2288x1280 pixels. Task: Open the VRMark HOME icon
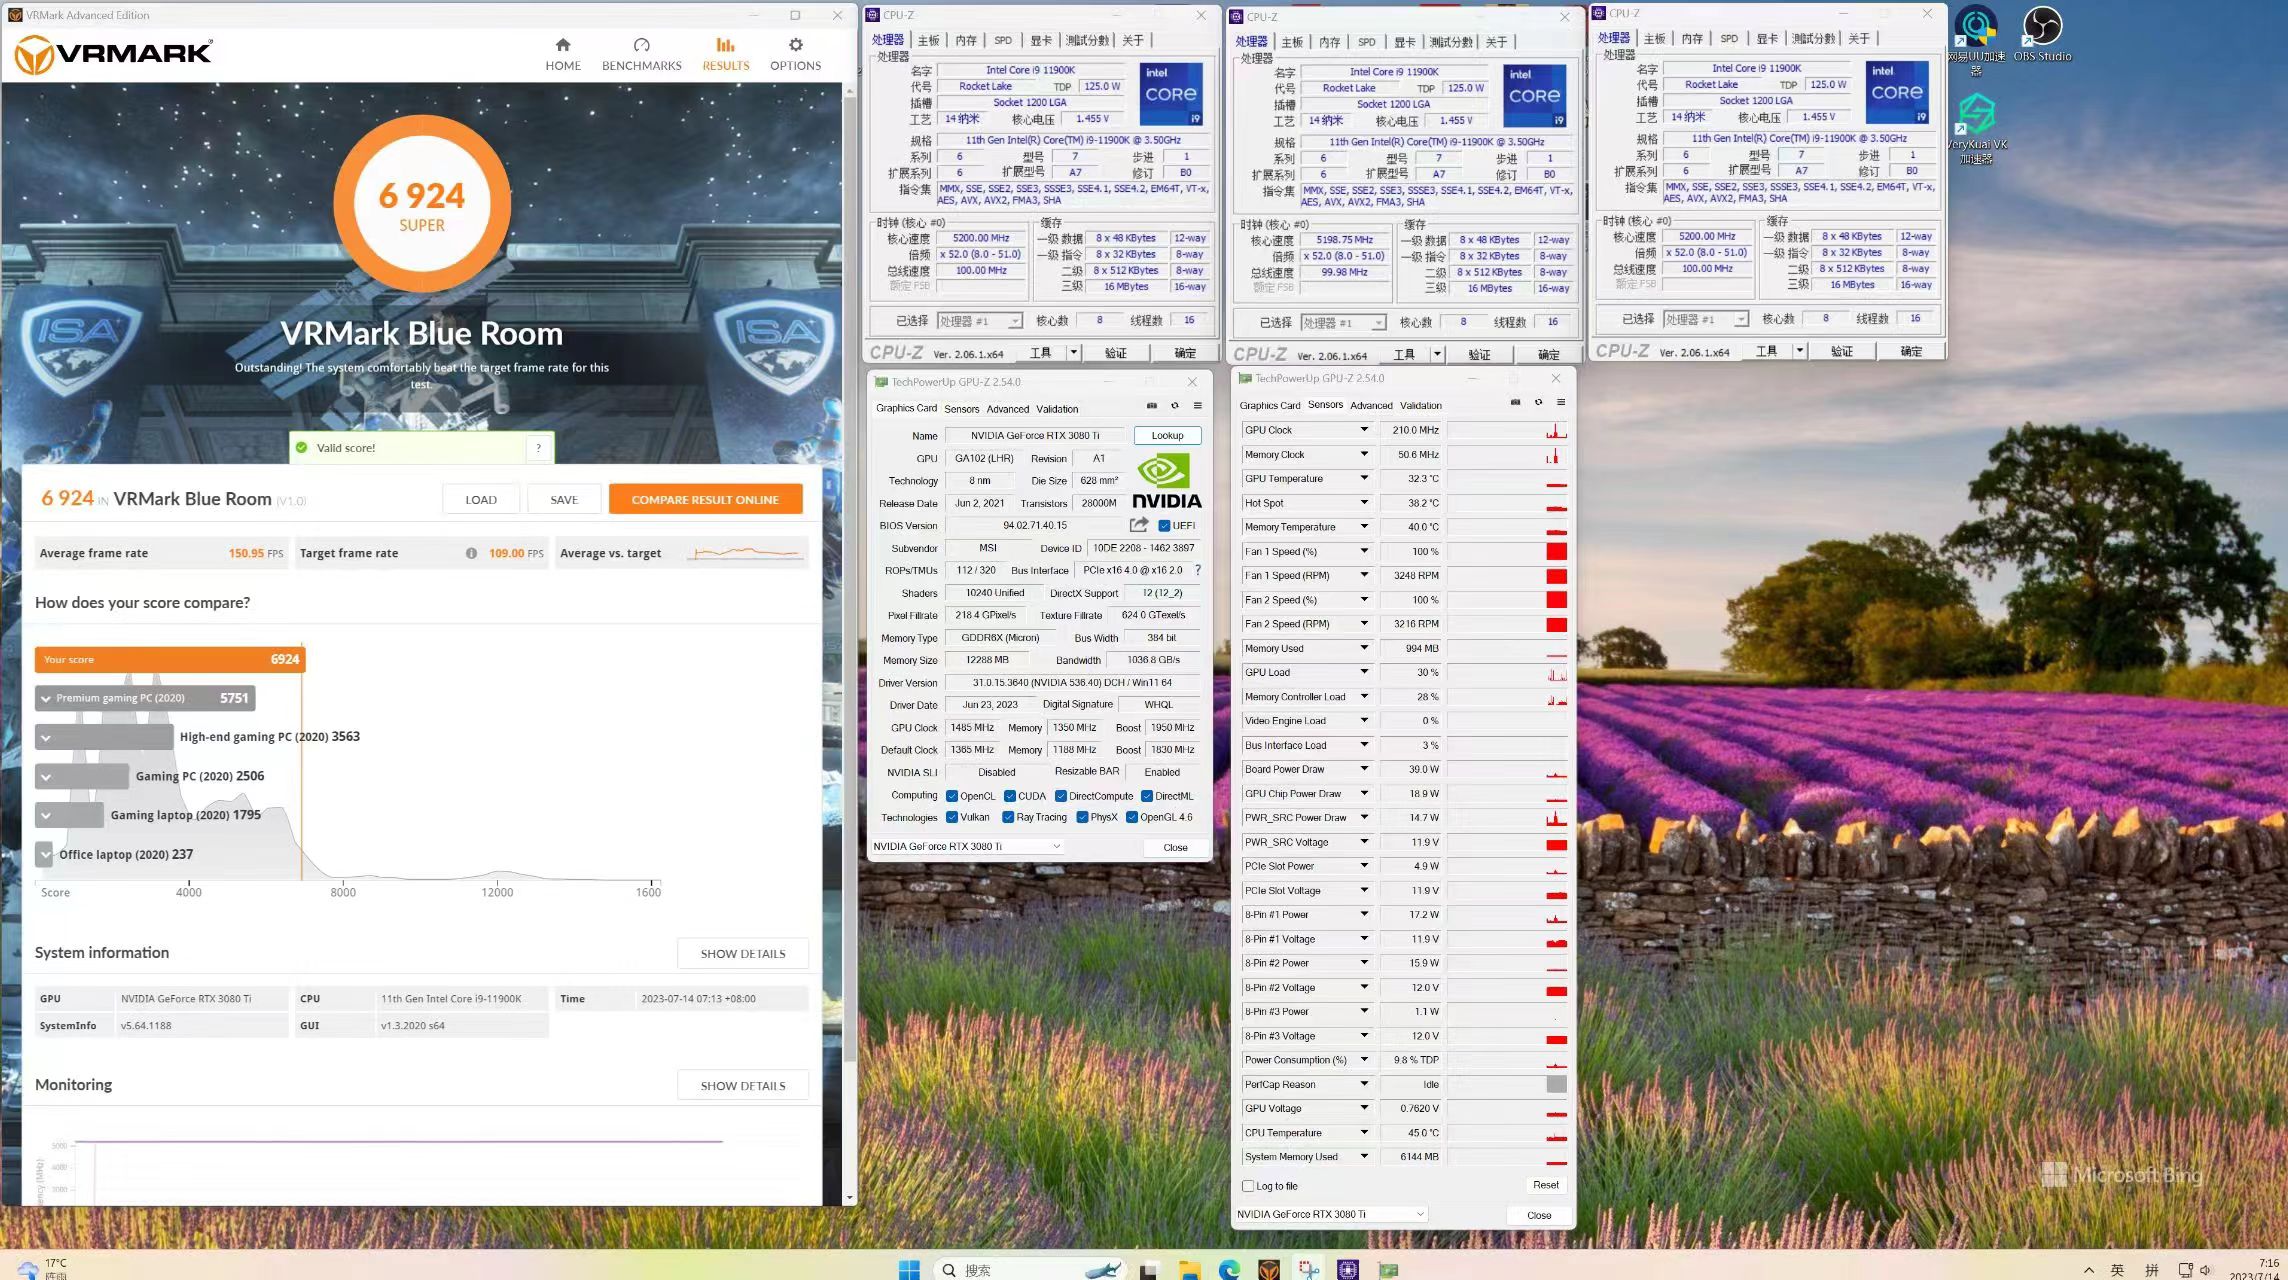pos(563,45)
